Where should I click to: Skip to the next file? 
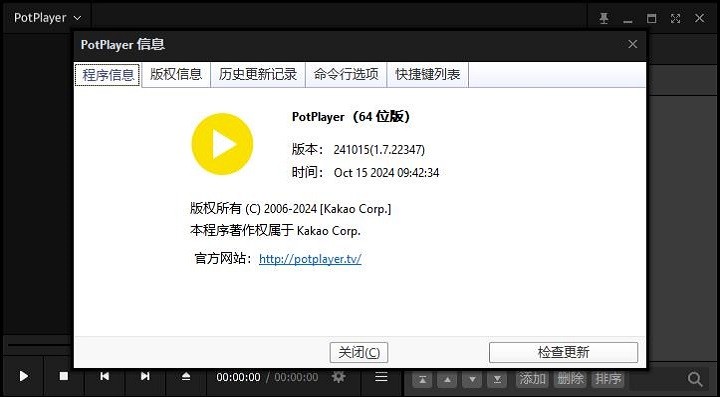point(145,376)
